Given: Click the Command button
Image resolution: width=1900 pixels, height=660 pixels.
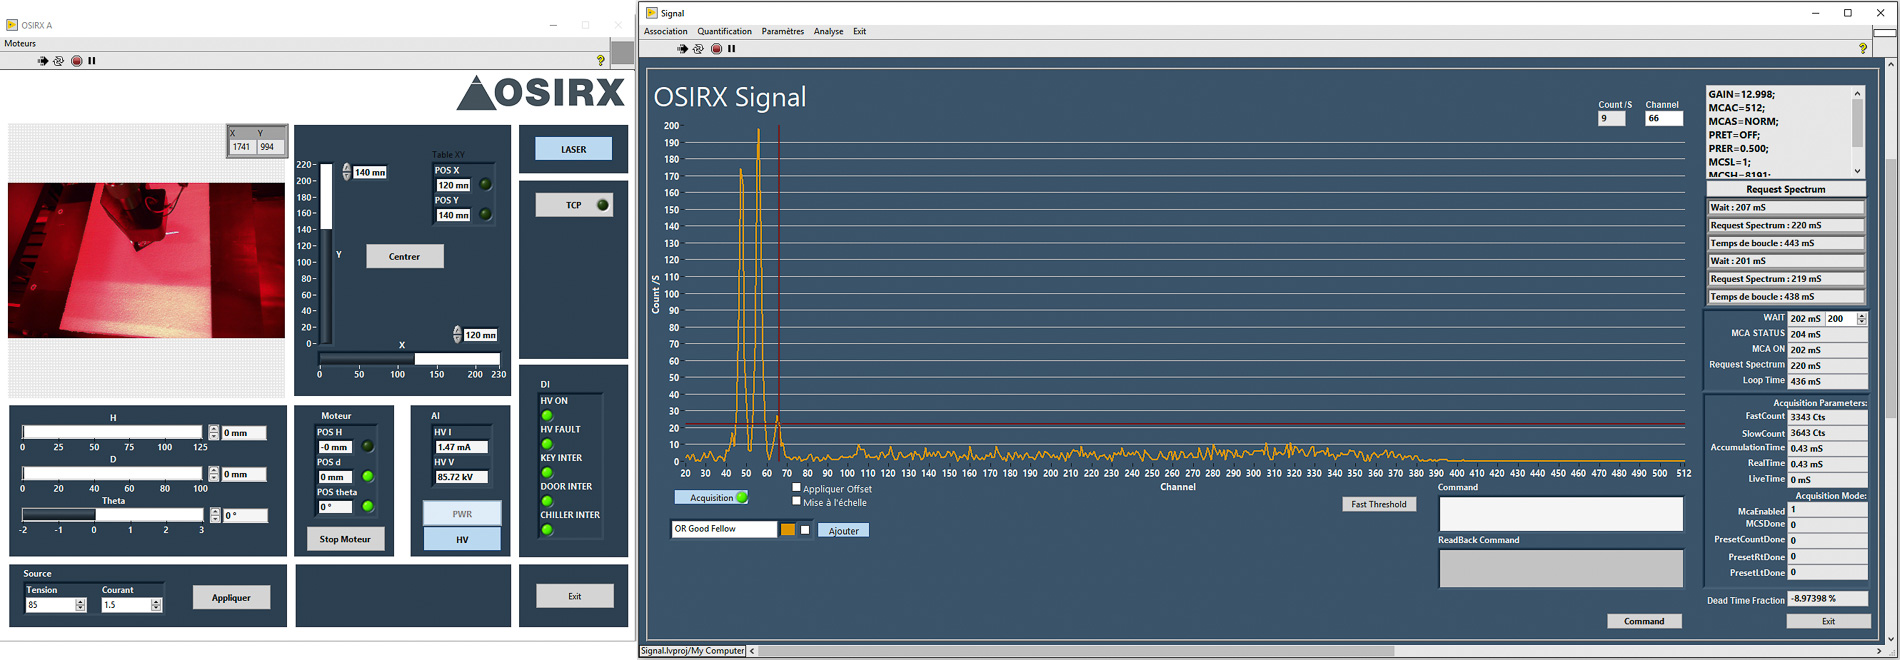Looking at the screenshot, I should (1644, 621).
